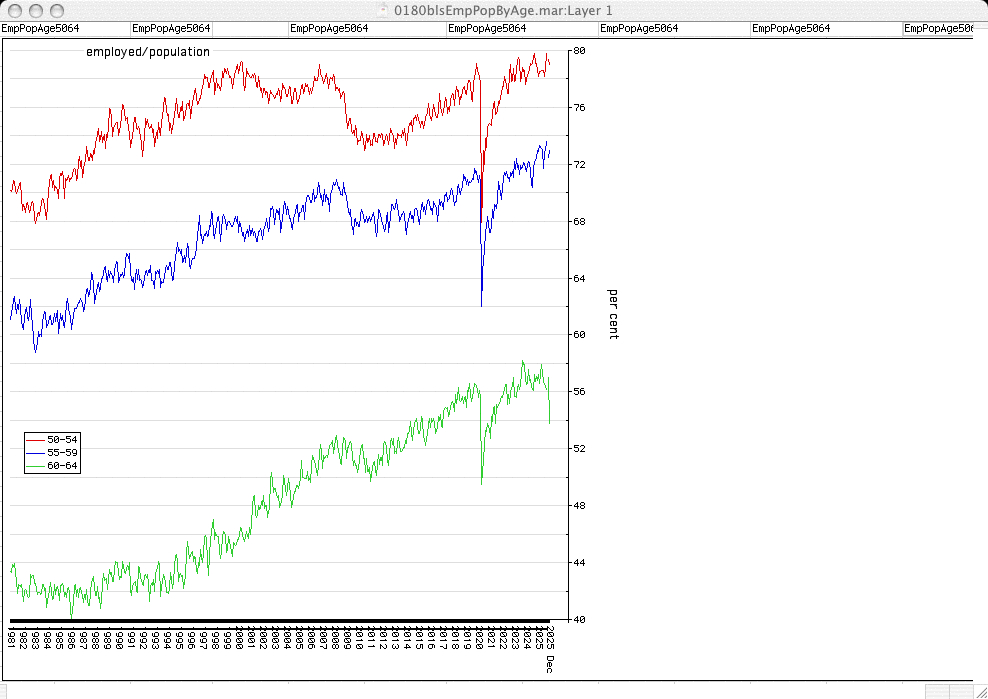This screenshot has width=988, height=699.
Task: Zoom the window using the third title bar button
Action: [57, 10]
